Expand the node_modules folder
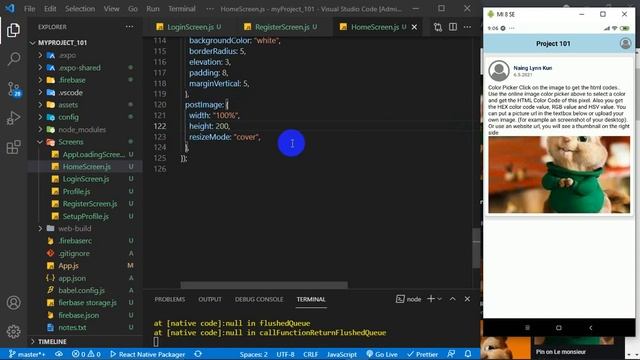 [x=40, y=129]
